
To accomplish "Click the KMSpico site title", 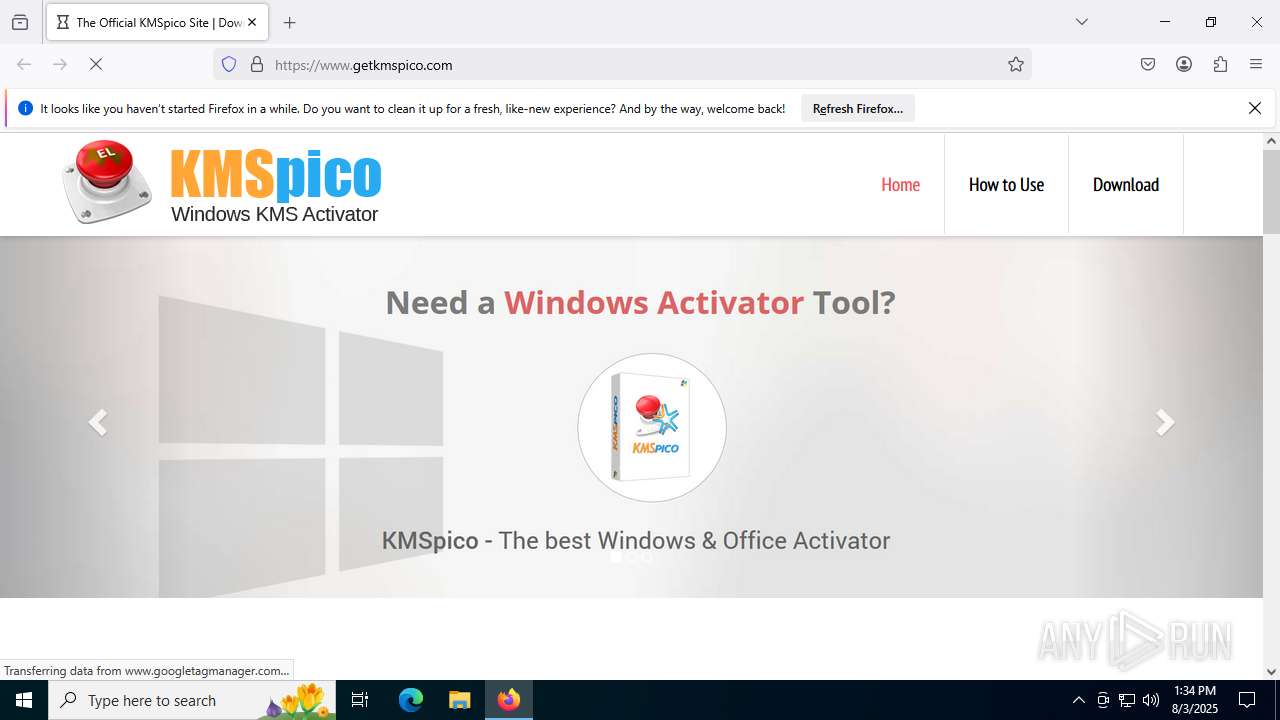I will [x=276, y=174].
